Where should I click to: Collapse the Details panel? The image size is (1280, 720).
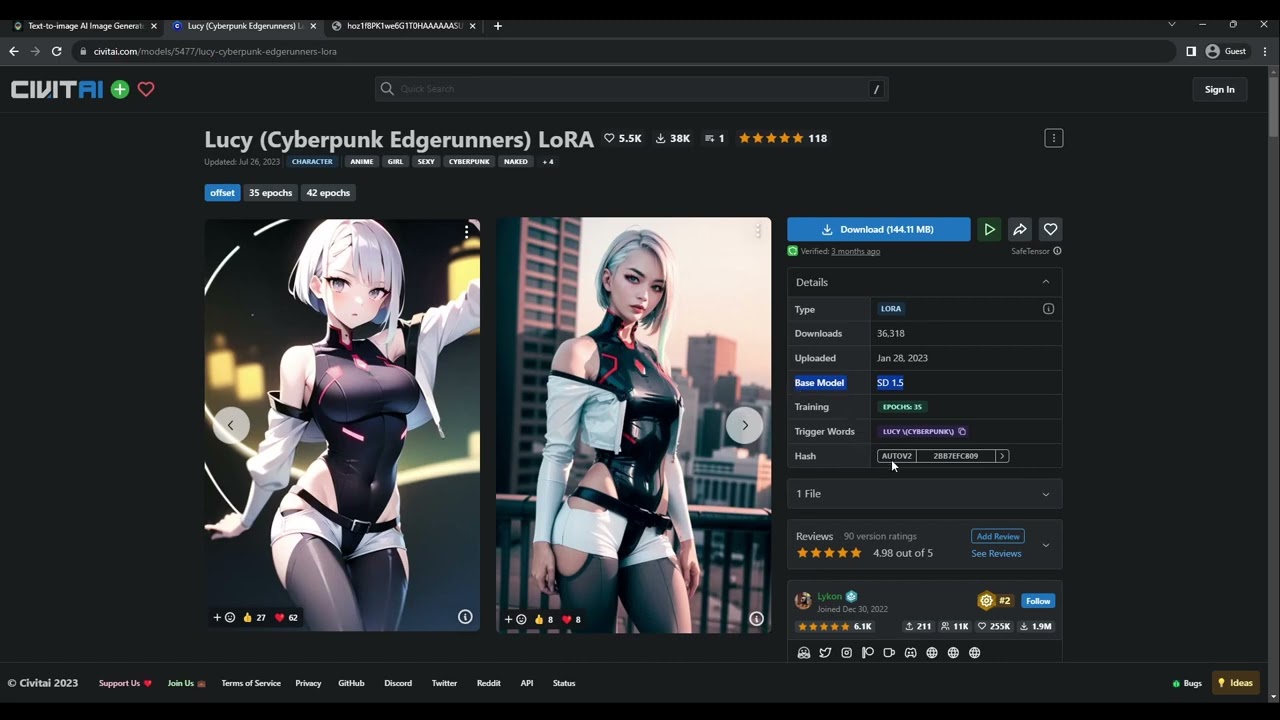coord(1046,282)
